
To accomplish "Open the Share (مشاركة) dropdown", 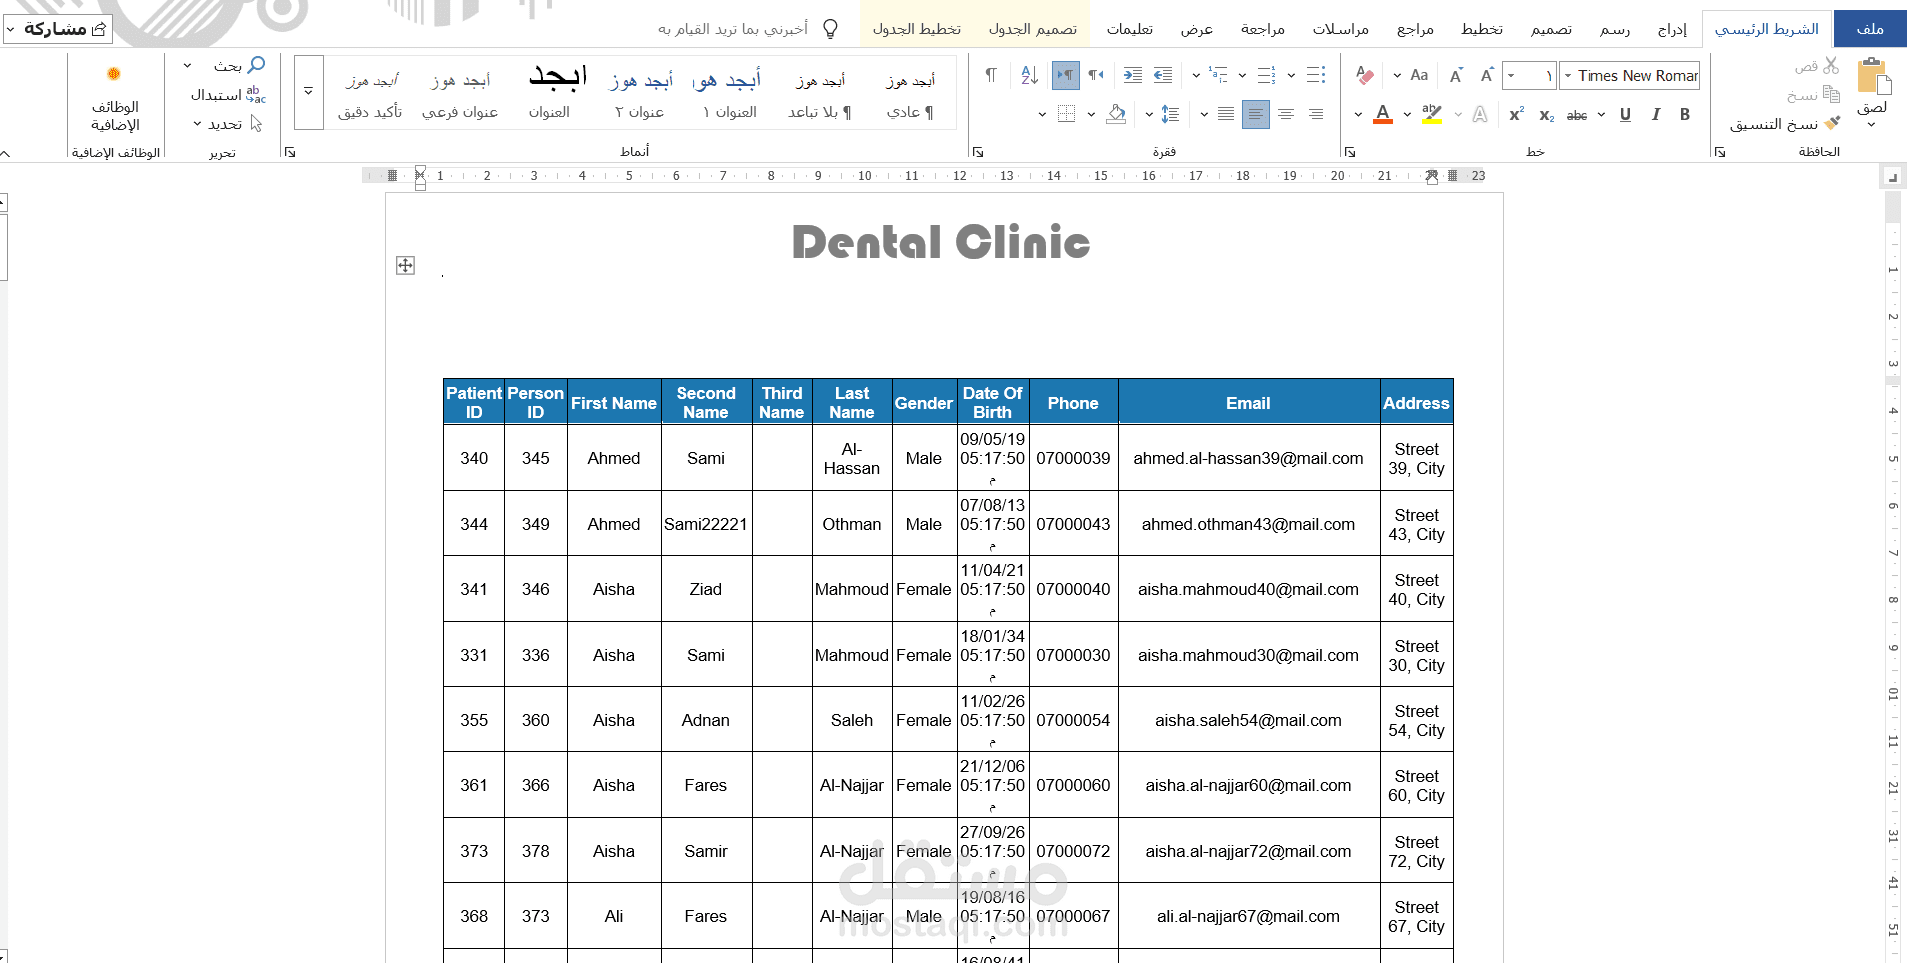I will pos(10,29).
